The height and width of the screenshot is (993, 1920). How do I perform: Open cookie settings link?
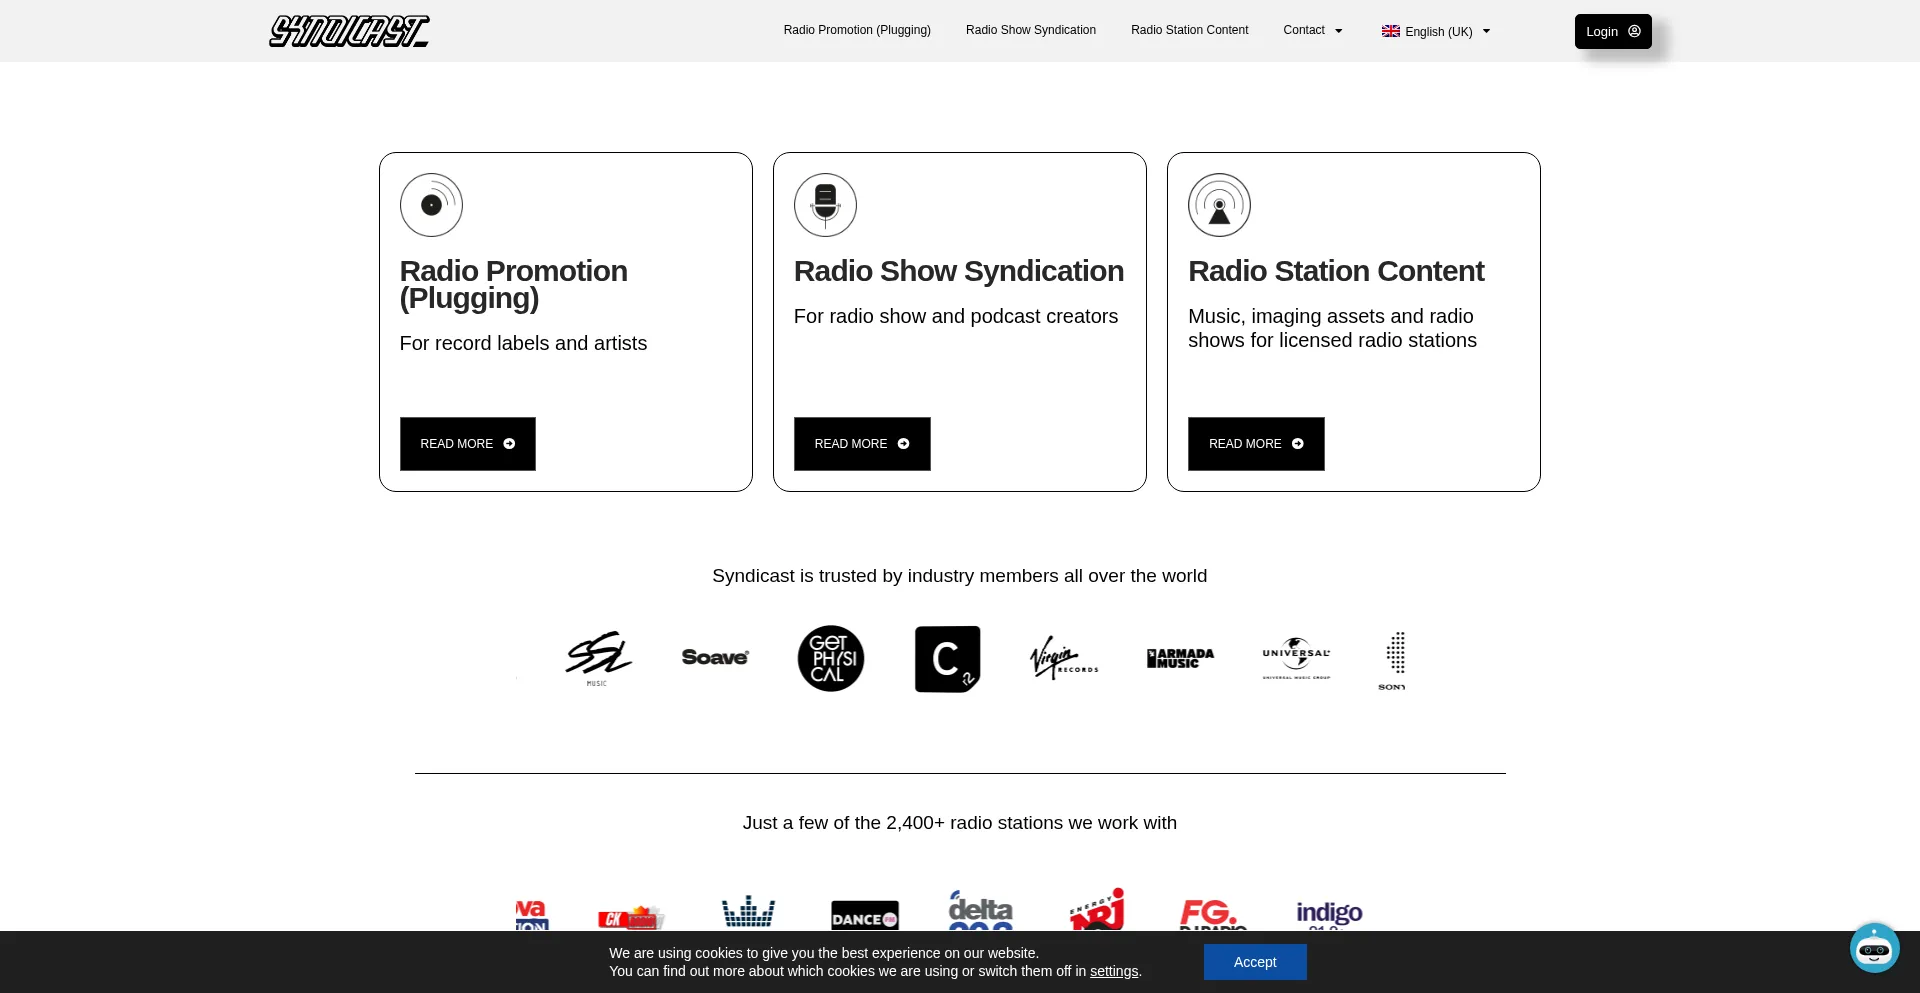coord(1114,971)
